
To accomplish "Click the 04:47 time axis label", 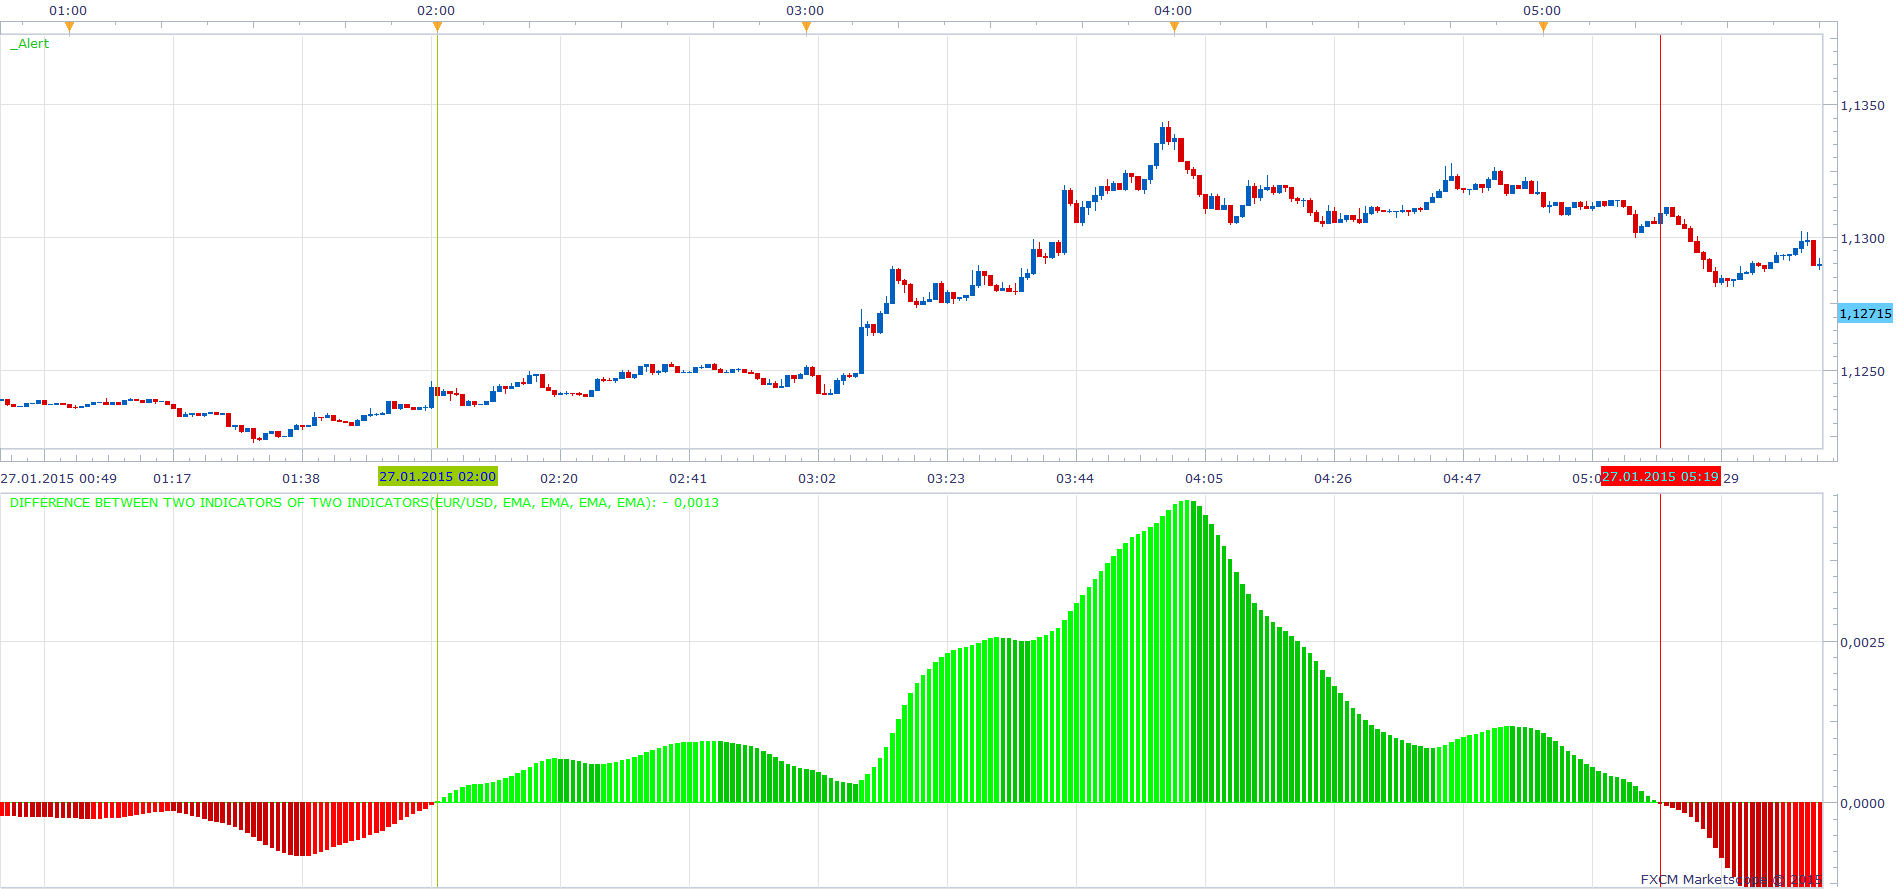I will click(1462, 478).
